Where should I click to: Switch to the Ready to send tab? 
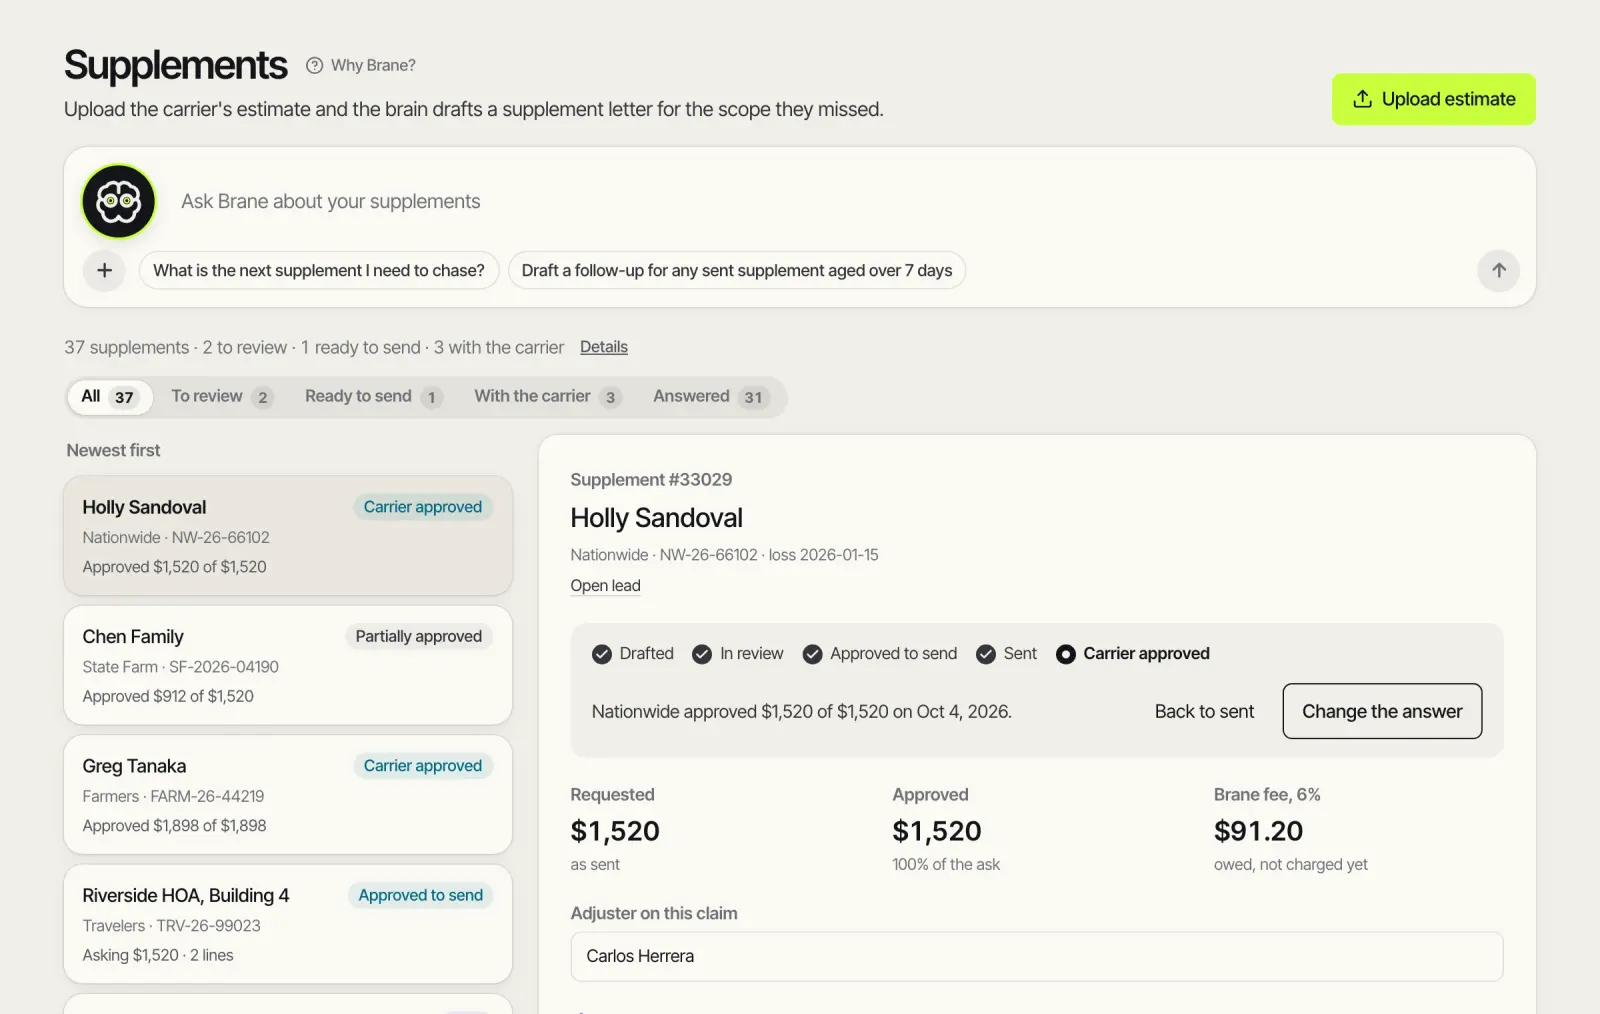tap(373, 397)
